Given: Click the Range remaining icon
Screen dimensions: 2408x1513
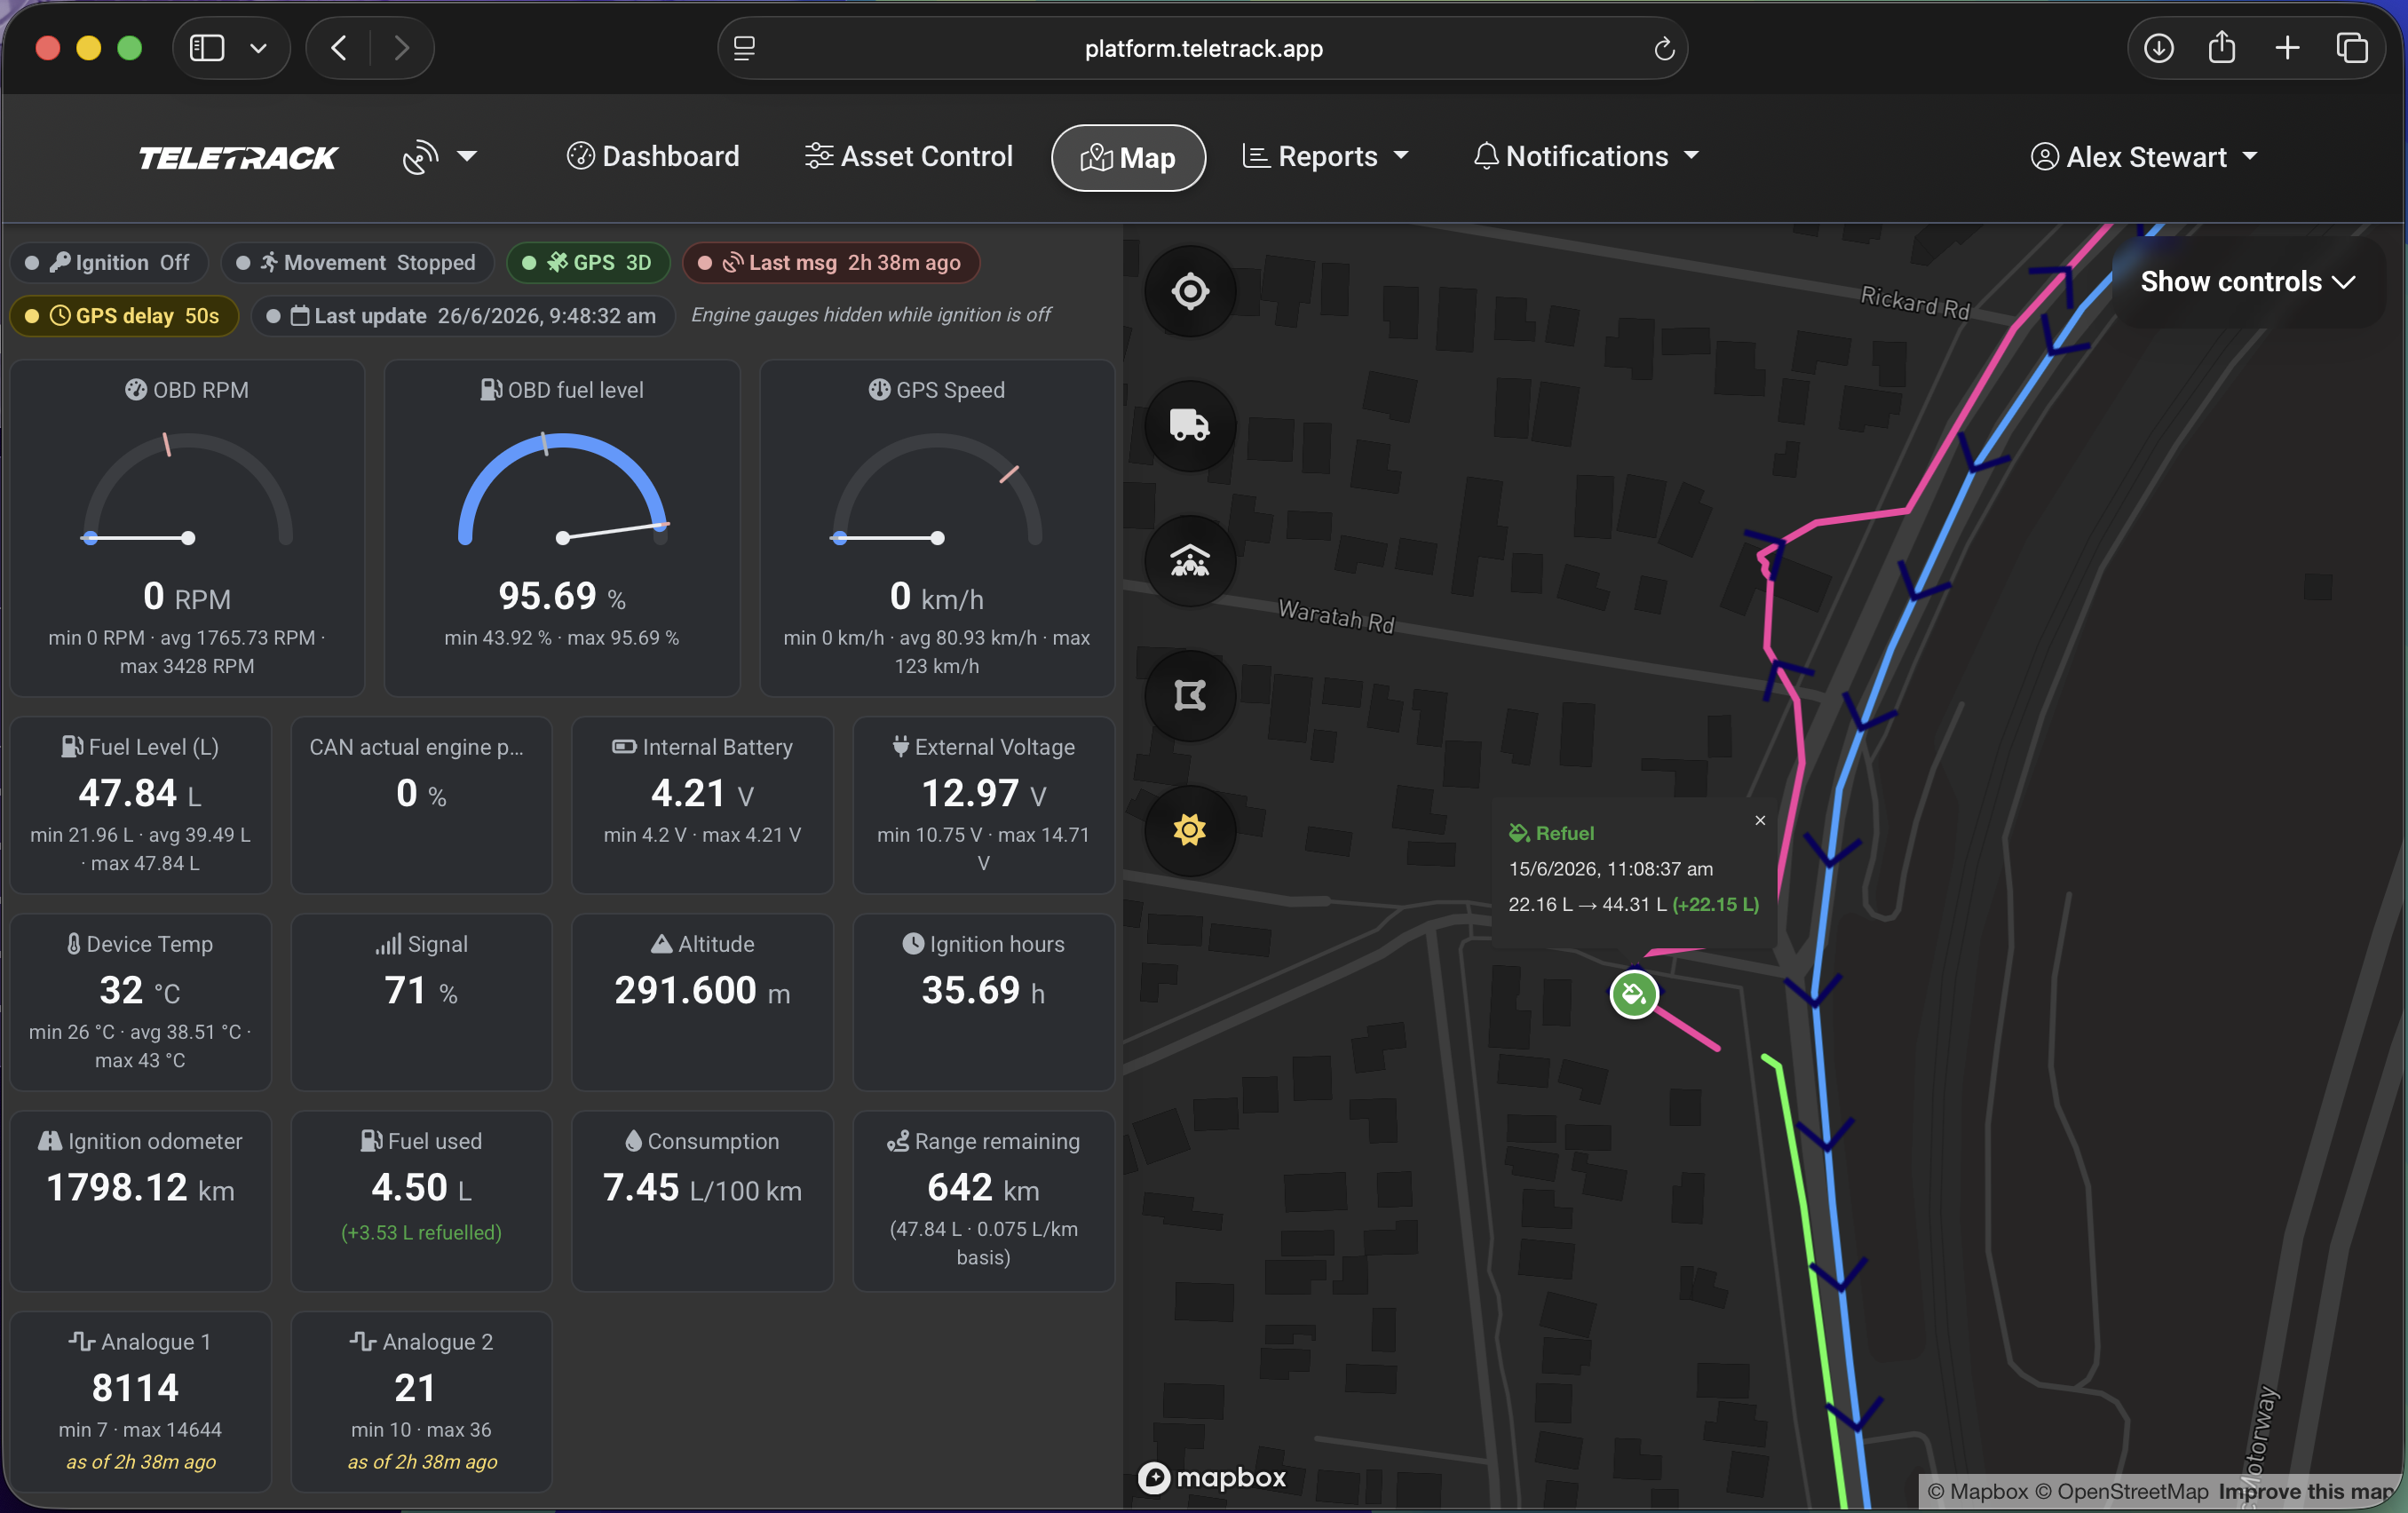Looking at the screenshot, I should 898,1140.
